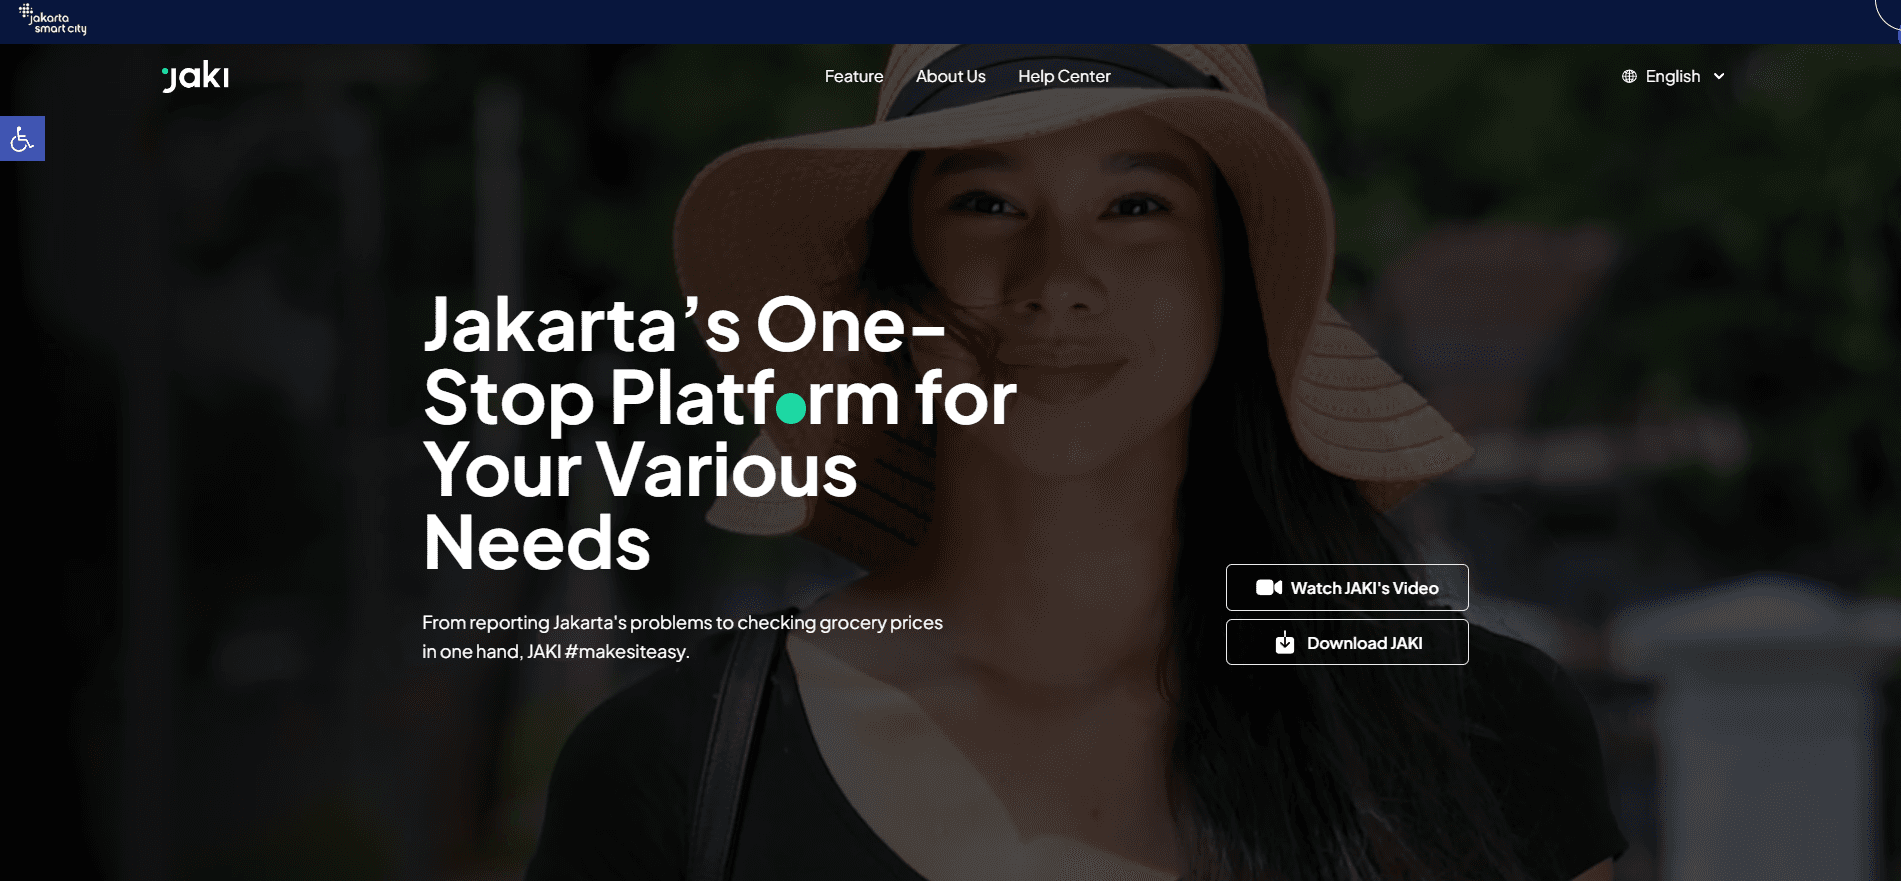Expand the English language chevron
Image resolution: width=1901 pixels, height=881 pixels.
click(1719, 76)
